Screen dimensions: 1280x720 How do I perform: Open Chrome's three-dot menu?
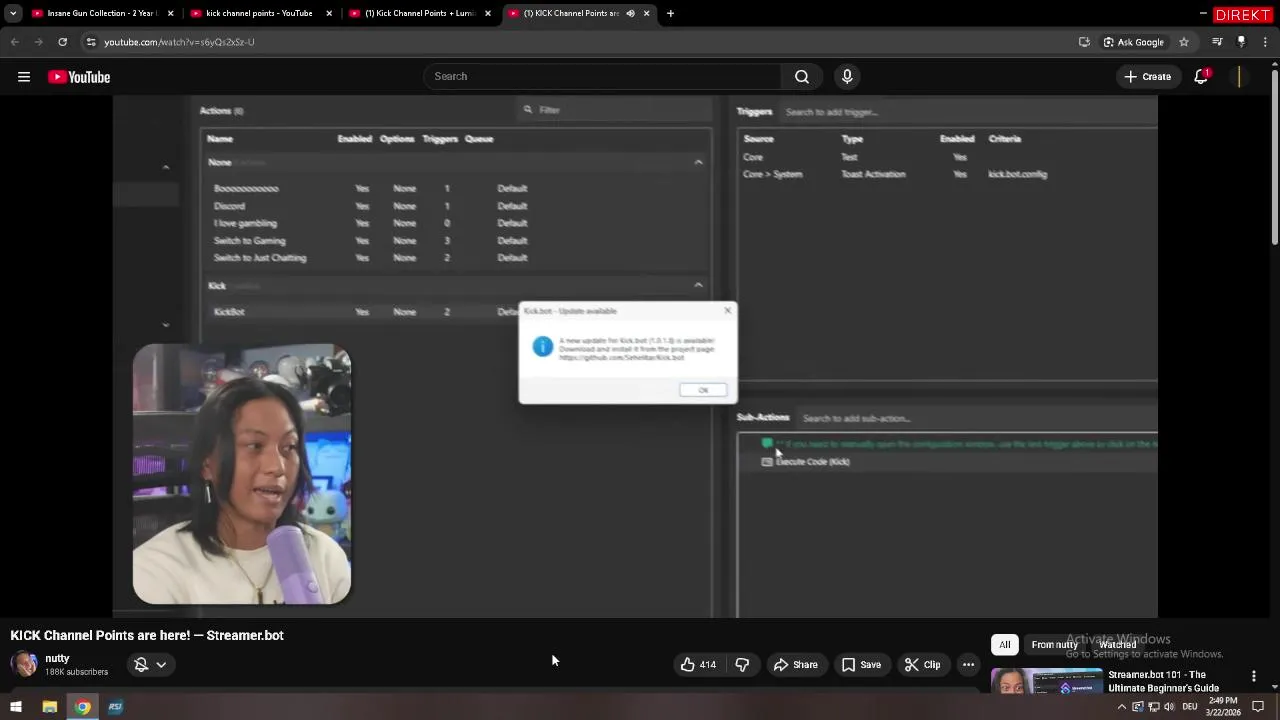(x=1265, y=42)
